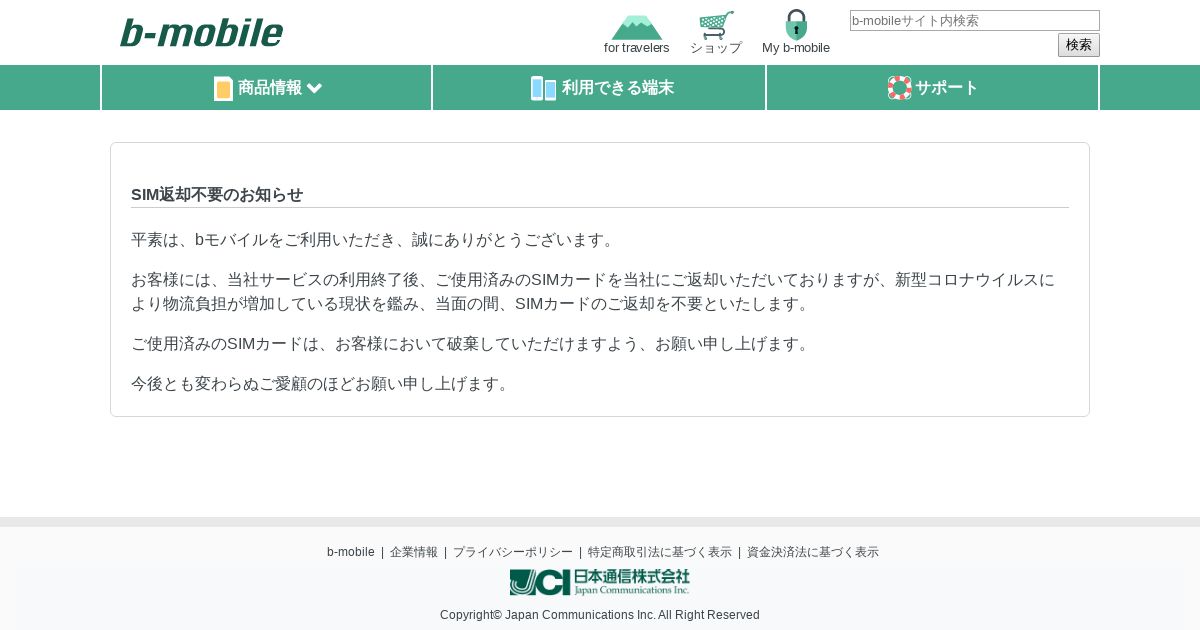The image size is (1200, 630).
Task: Click the Copyright Japan Communications Inc. text
Action: pos(600,615)
